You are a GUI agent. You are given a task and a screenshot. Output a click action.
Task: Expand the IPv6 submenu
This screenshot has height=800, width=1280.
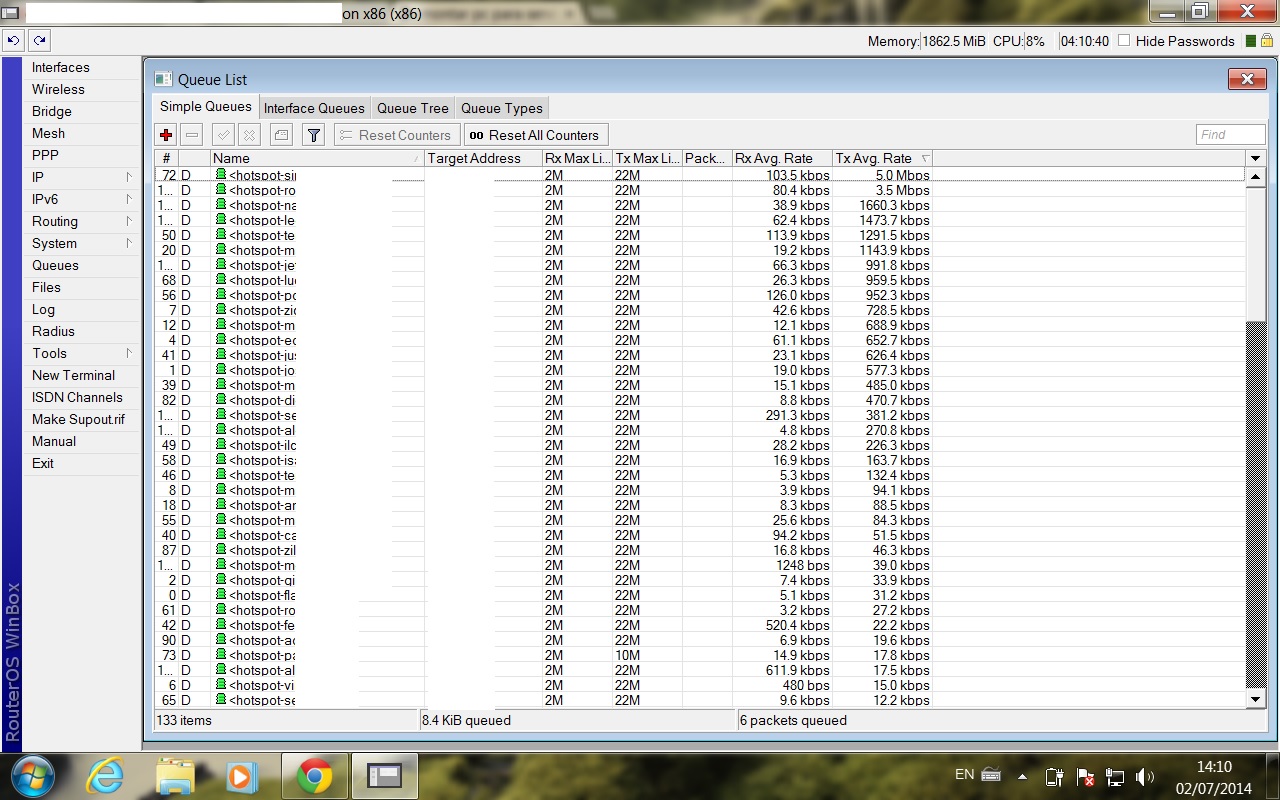pyautogui.click(x=129, y=199)
